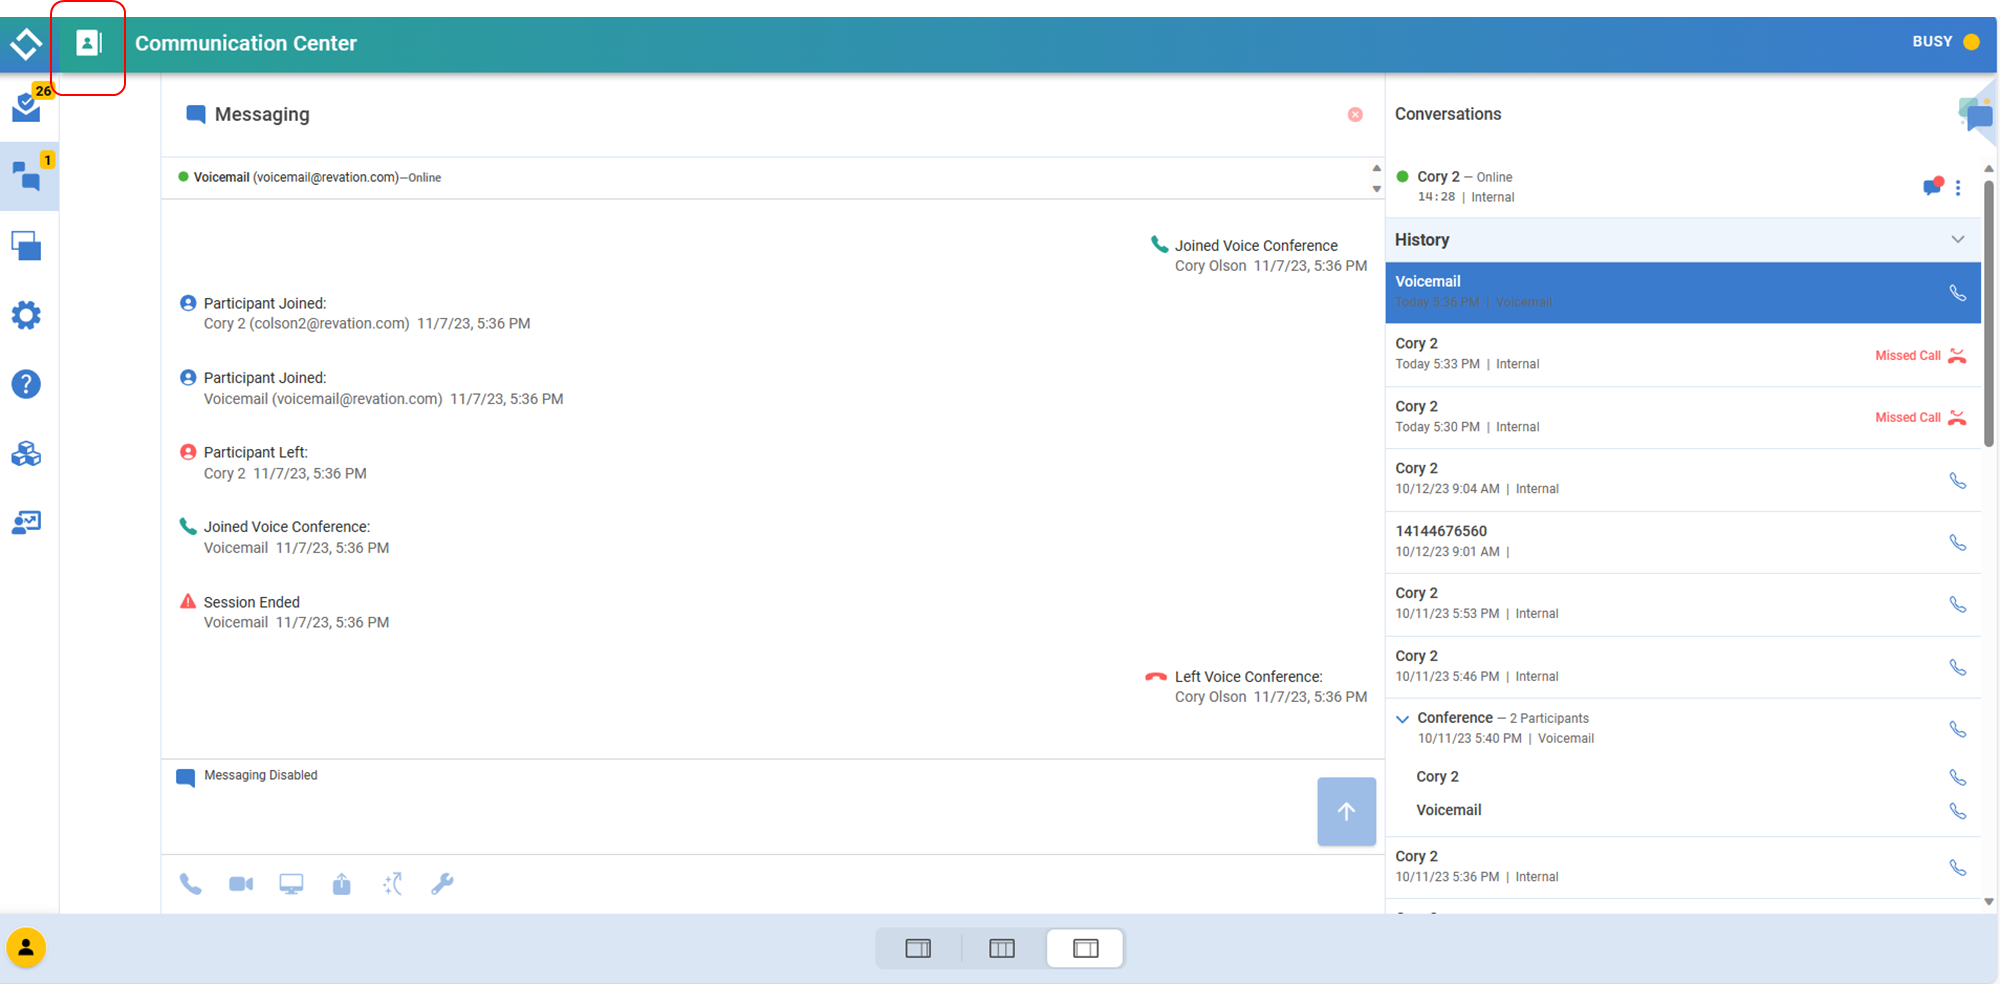
Task: Open the help question mark icon
Action: (x=26, y=384)
